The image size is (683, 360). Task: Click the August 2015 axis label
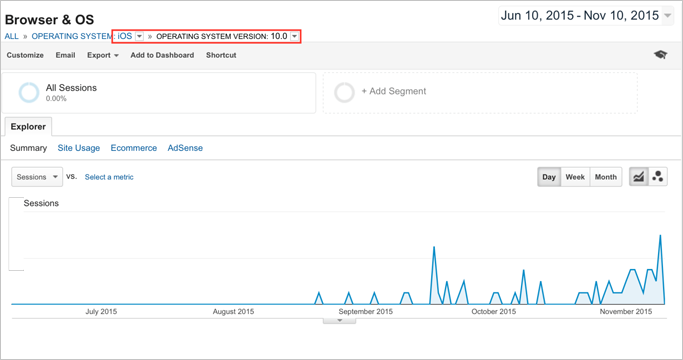point(233,312)
